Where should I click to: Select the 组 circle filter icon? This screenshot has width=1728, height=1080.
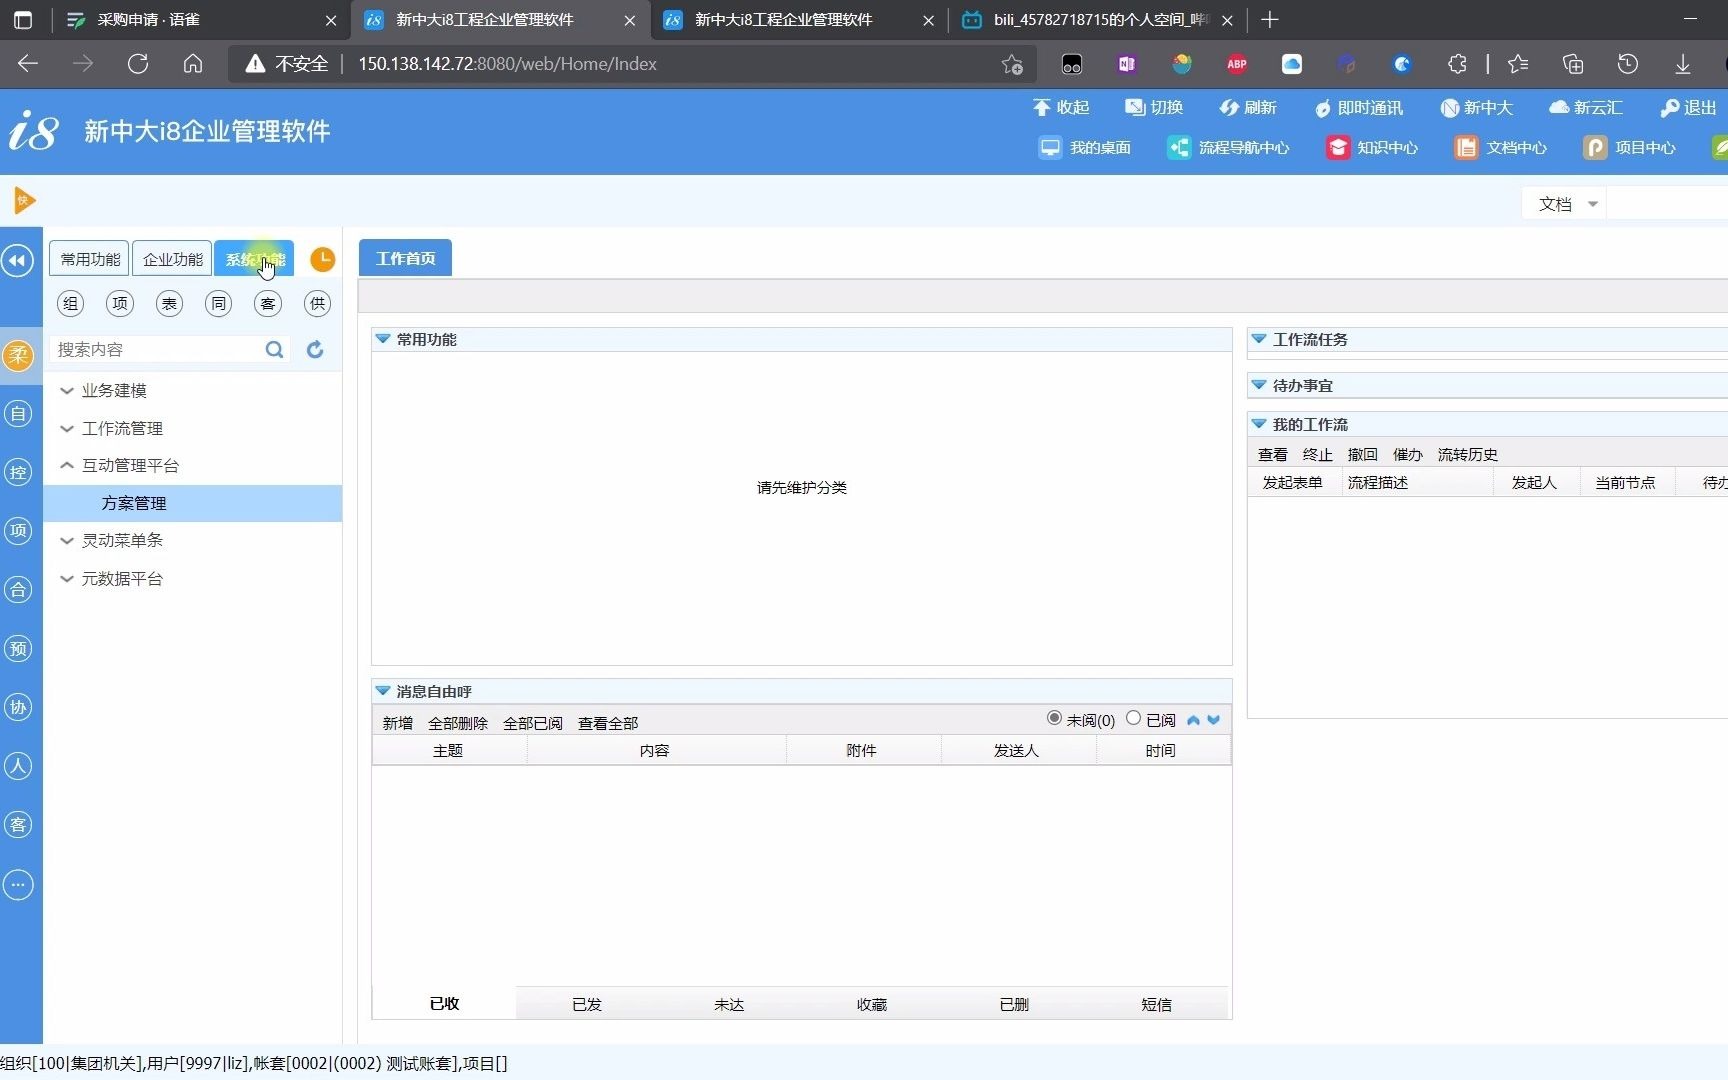point(70,304)
